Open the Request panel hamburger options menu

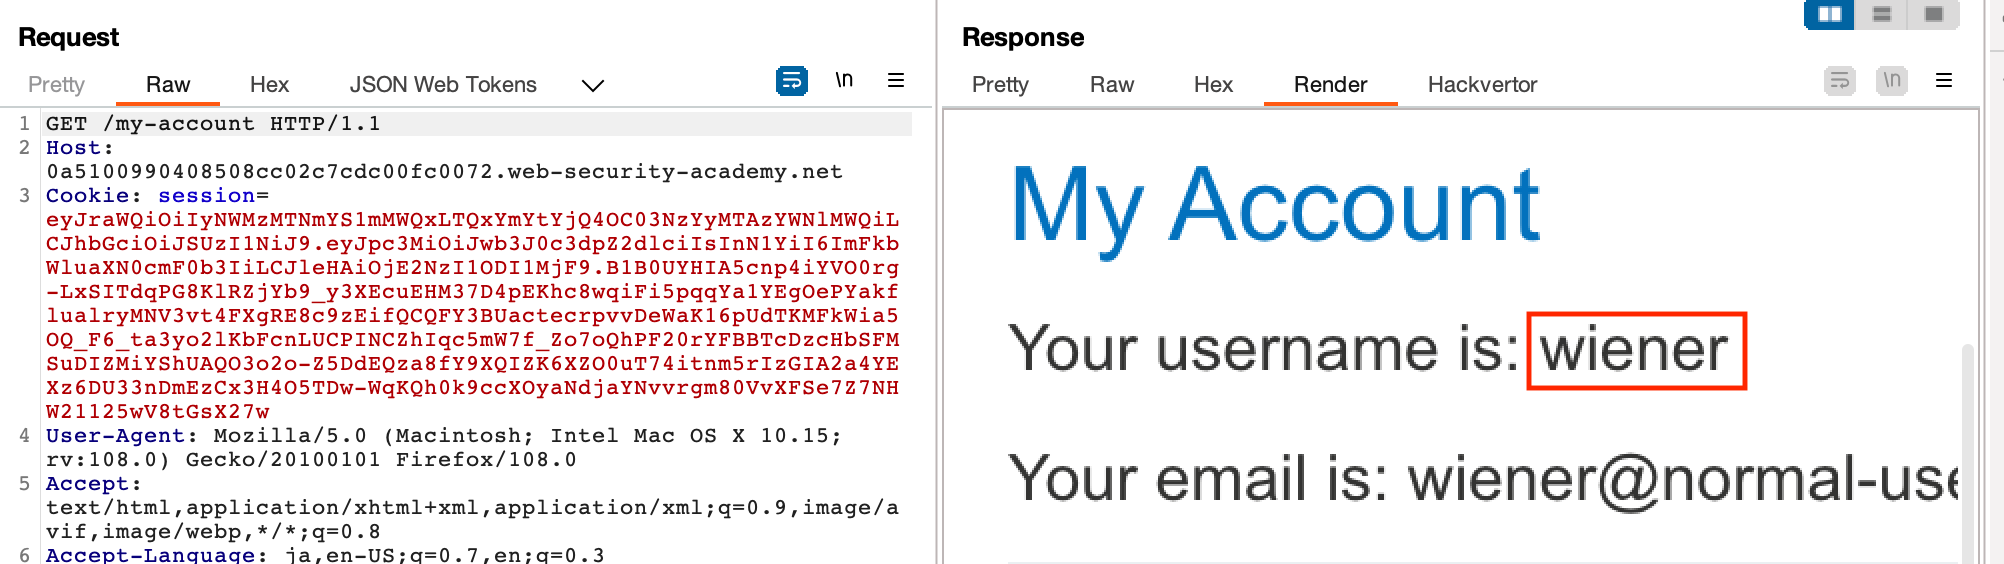point(896,80)
